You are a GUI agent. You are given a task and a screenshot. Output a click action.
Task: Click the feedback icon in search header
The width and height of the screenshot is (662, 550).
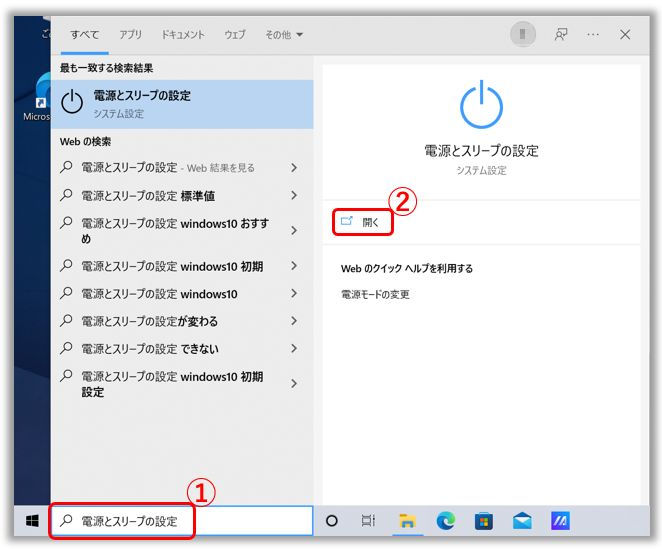coord(561,34)
